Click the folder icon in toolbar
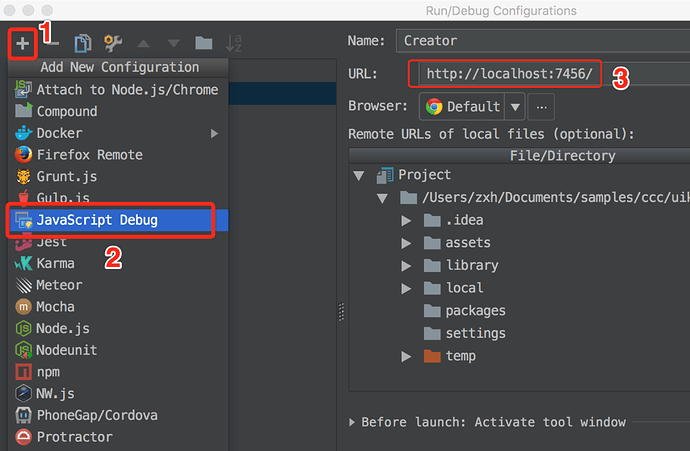This screenshot has height=451, width=690. [204, 43]
